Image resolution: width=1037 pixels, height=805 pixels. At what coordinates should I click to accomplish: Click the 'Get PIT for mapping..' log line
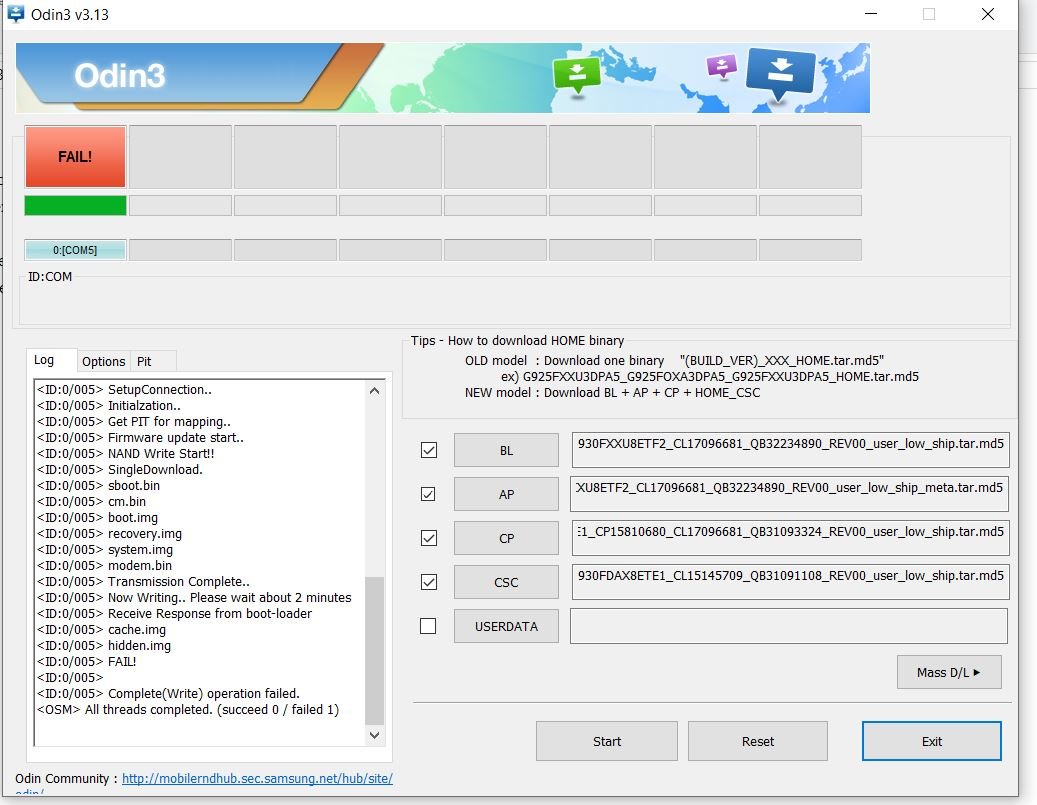tap(134, 421)
